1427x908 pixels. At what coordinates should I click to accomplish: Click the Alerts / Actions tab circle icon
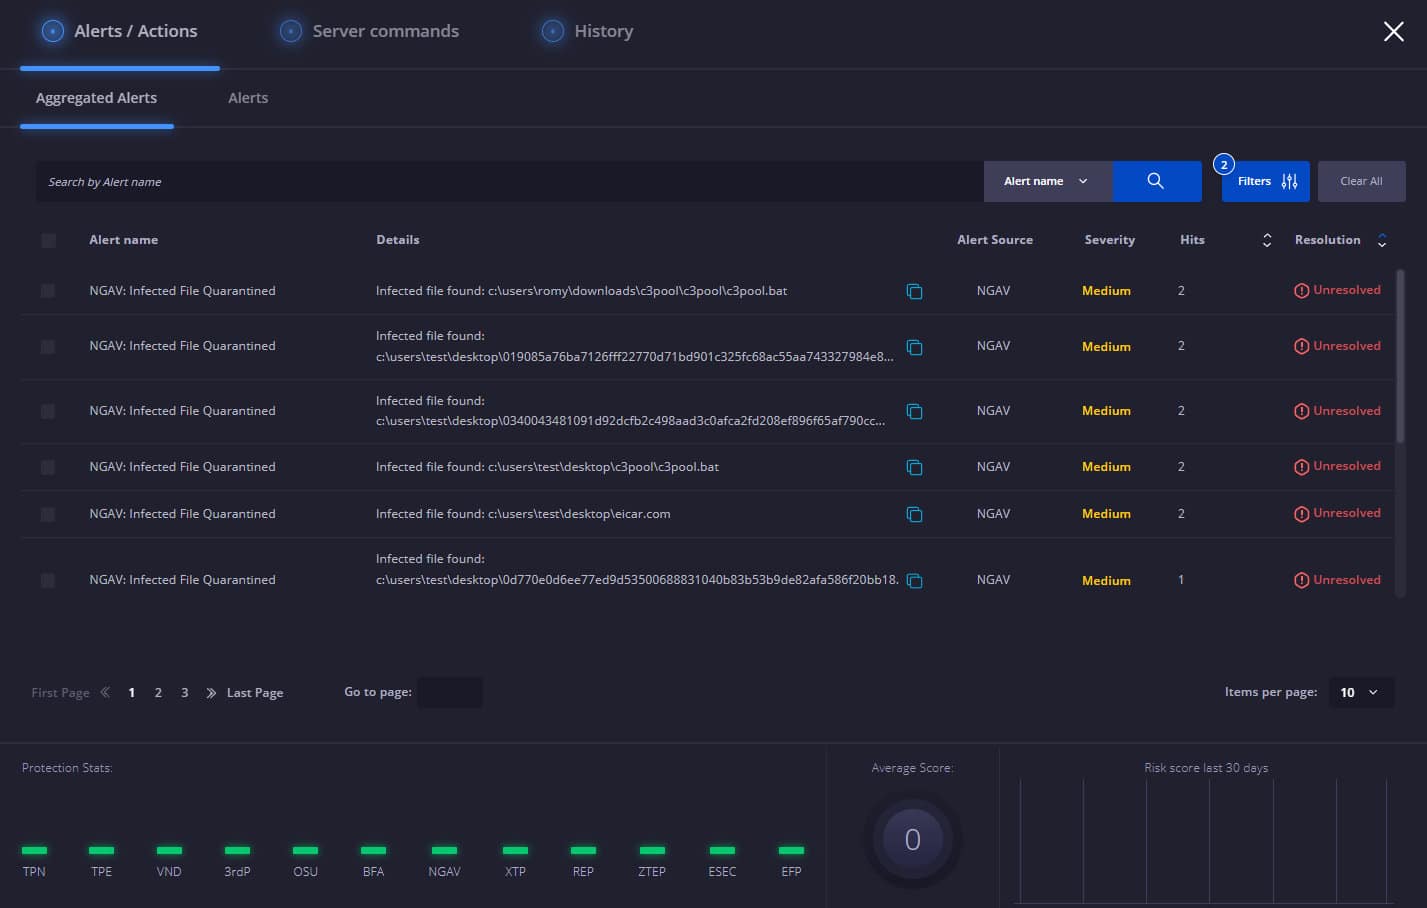tap(53, 31)
